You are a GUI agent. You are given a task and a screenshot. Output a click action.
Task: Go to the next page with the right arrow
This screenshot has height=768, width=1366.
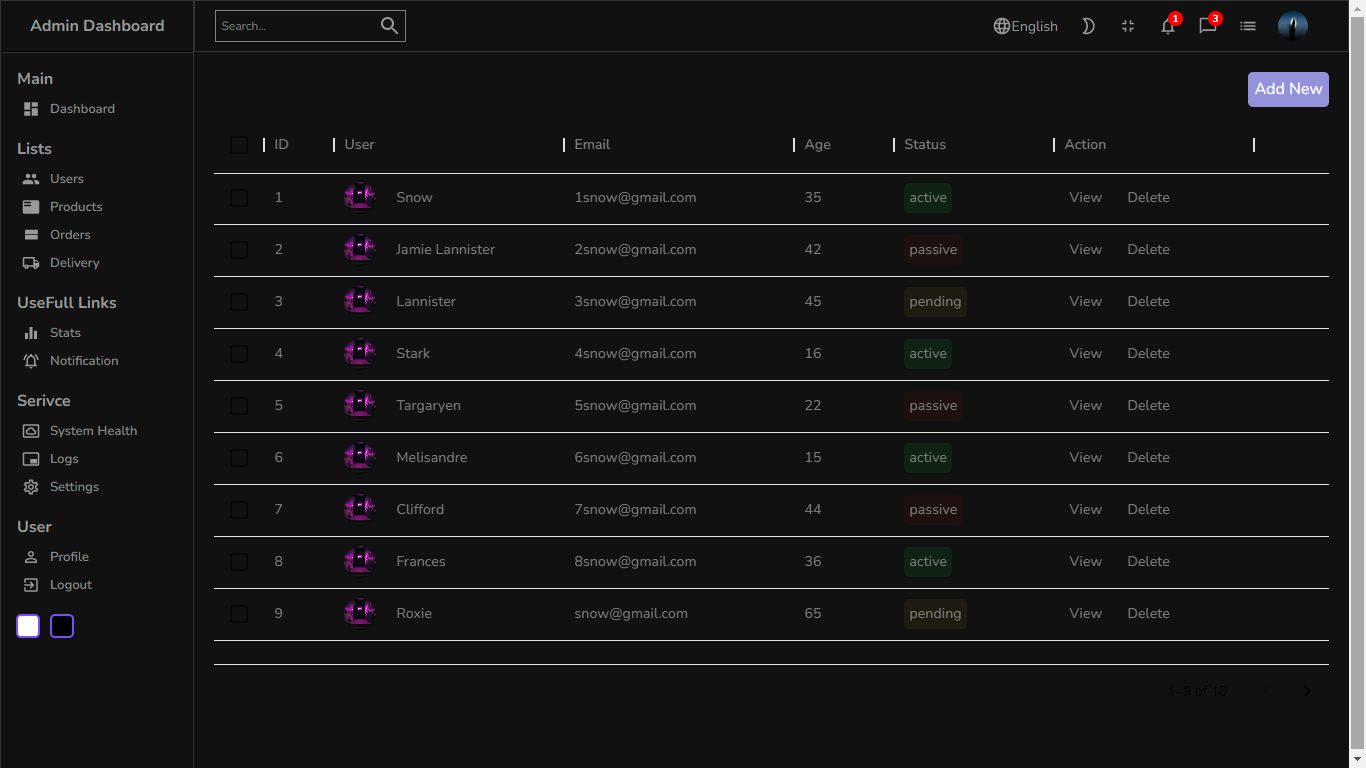[1306, 690]
